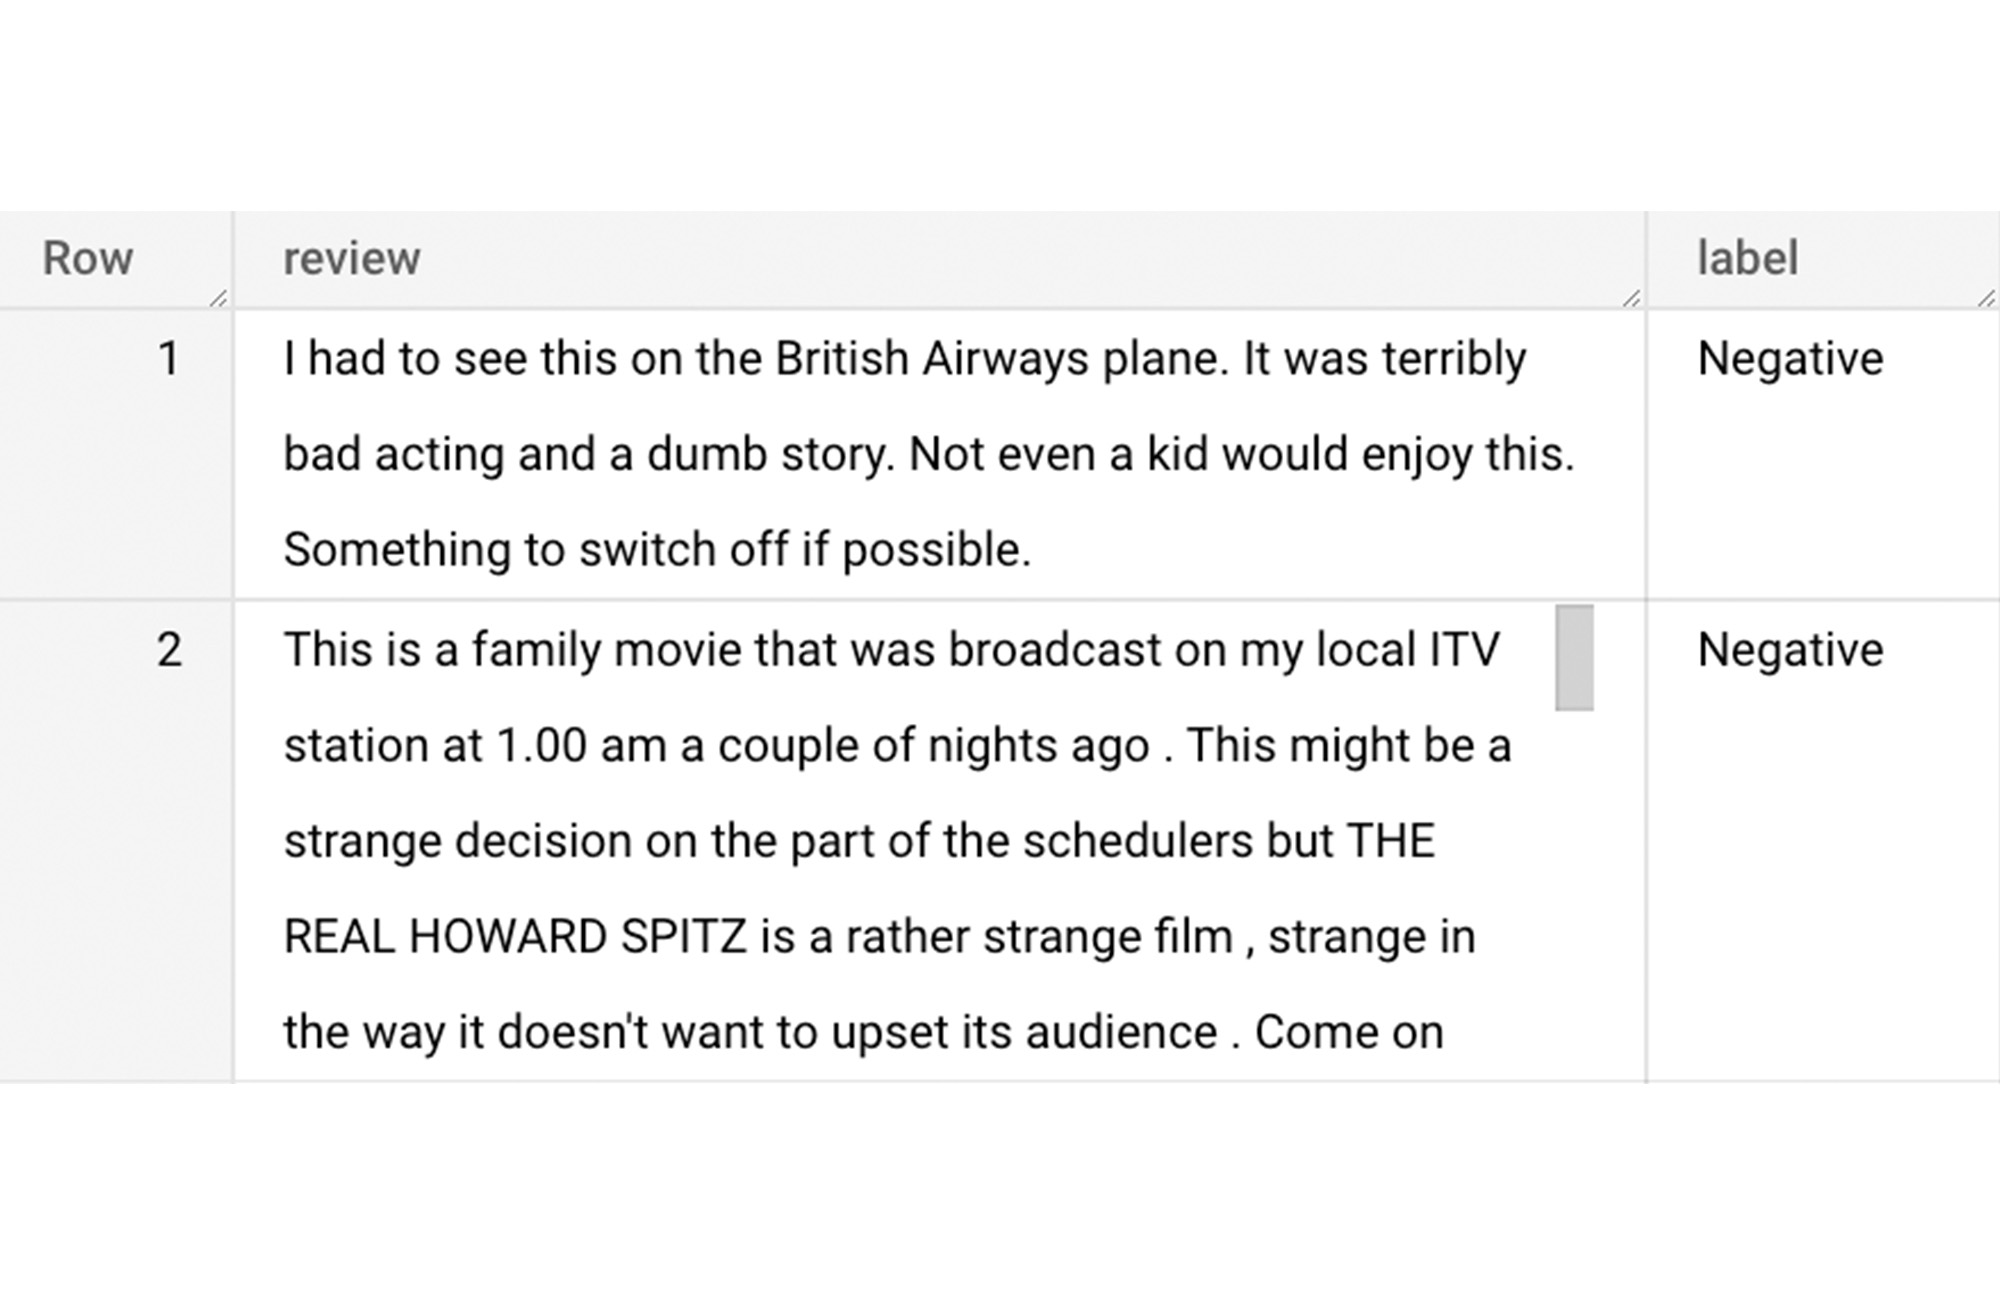This screenshot has width=2000, height=1295.
Task: Click row number 1
Action: coord(169,359)
